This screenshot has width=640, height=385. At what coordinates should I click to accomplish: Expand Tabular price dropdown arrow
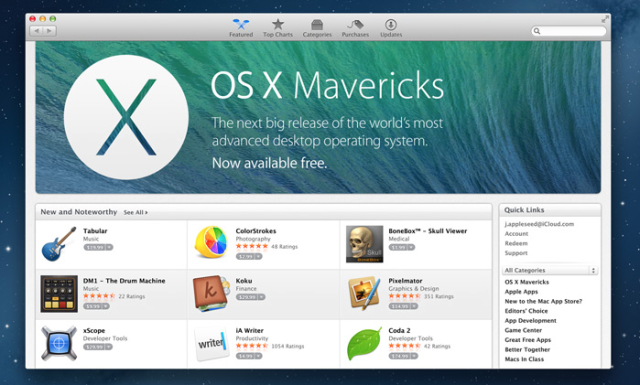click(109, 247)
